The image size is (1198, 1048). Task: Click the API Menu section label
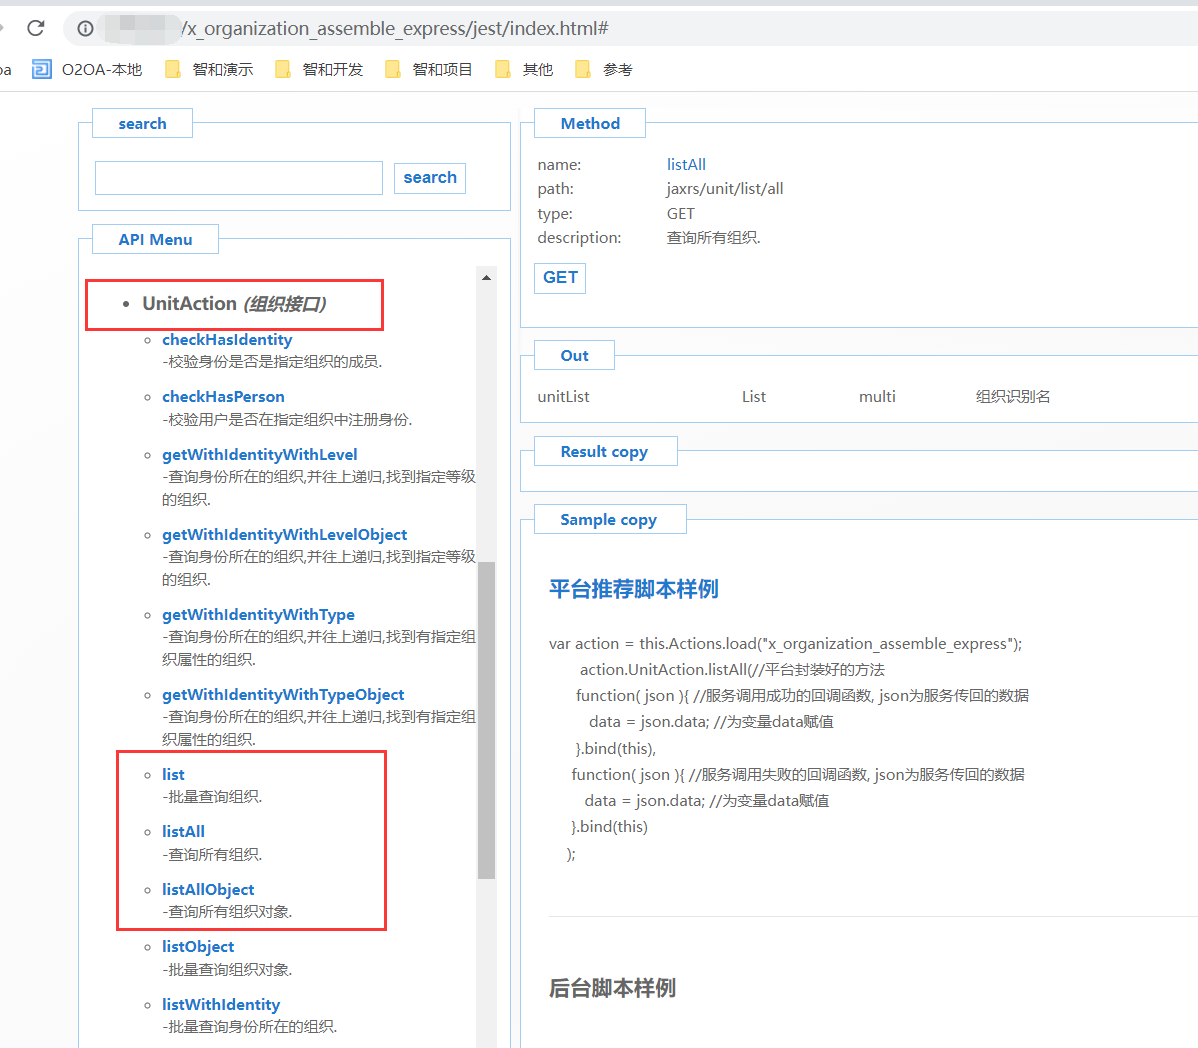[155, 240]
